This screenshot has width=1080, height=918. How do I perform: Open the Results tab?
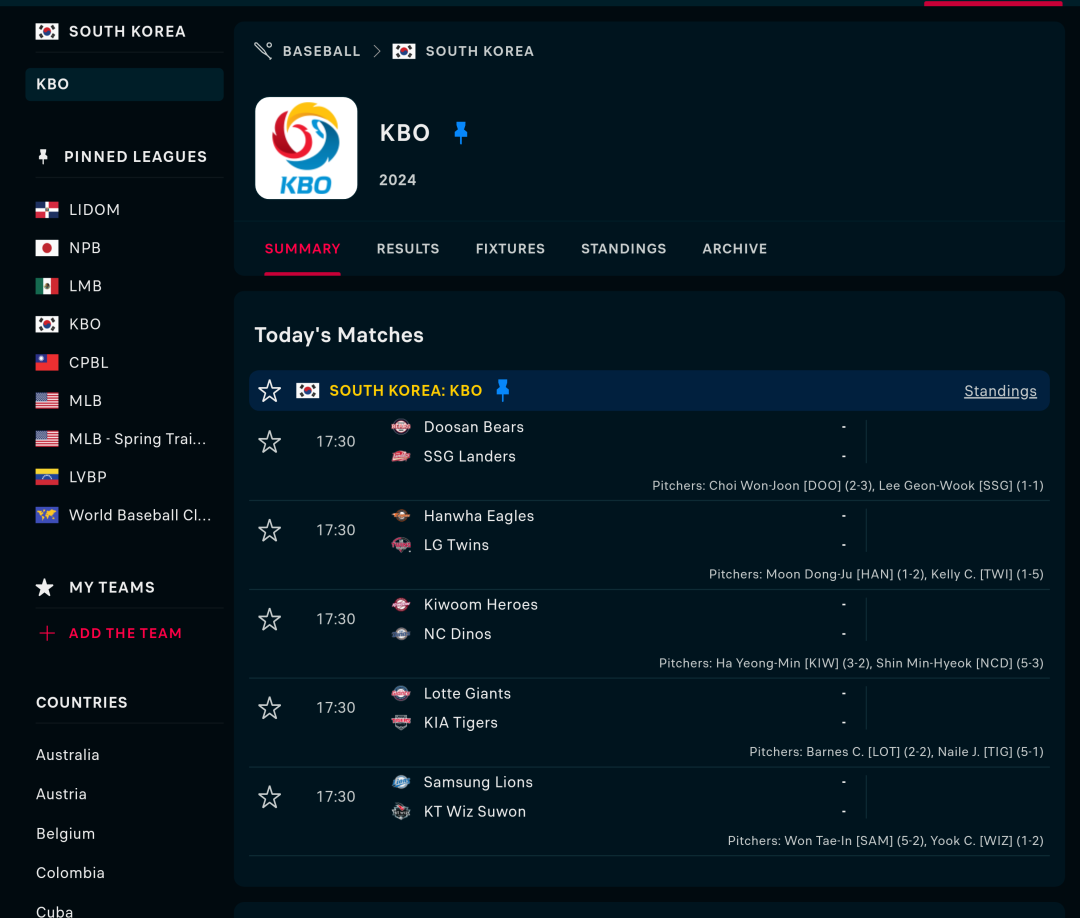coord(408,249)
